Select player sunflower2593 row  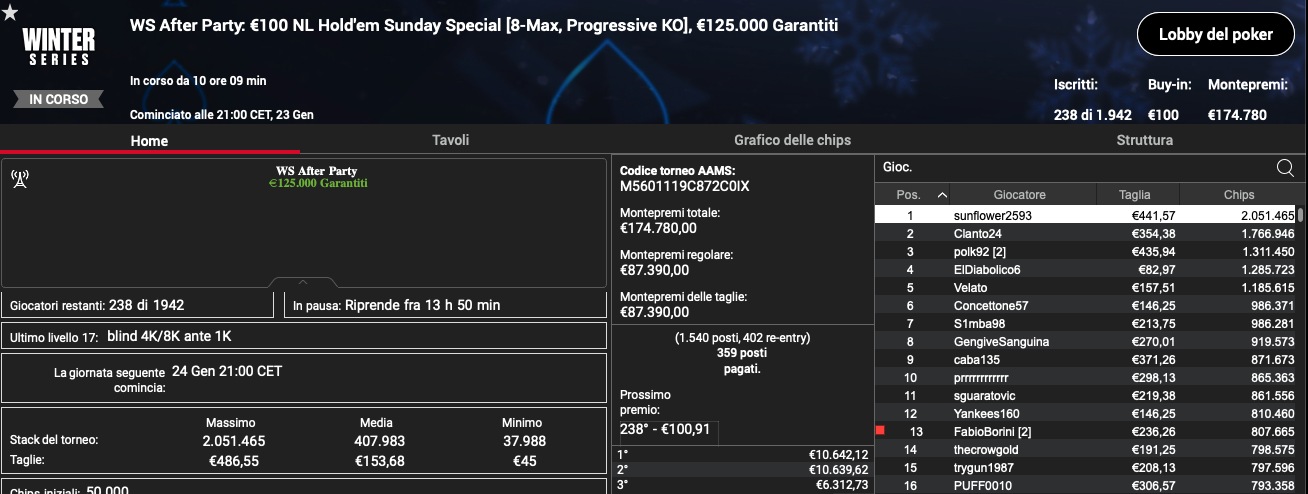(1086, 215)
